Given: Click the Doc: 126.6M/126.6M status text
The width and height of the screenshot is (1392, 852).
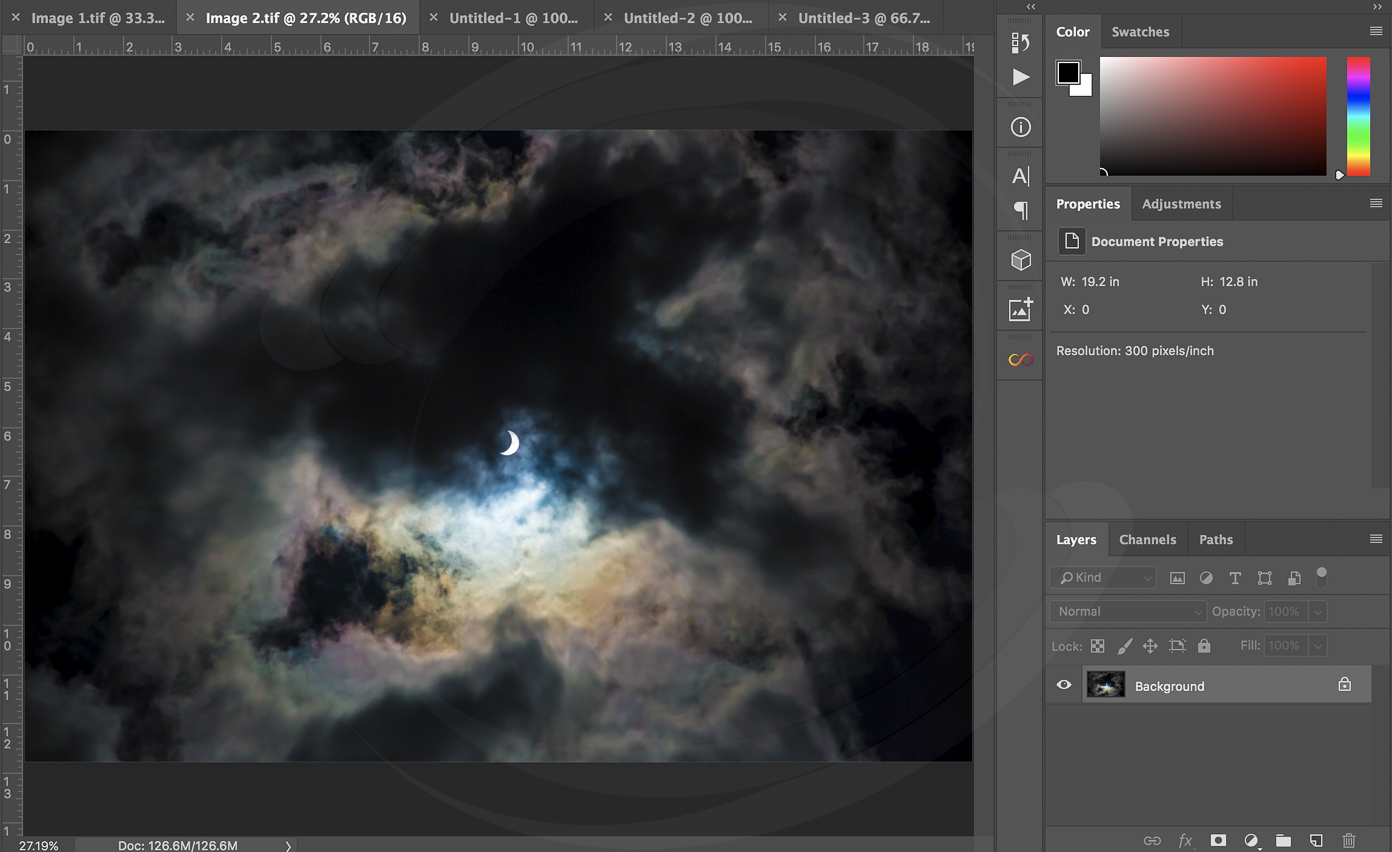Looking at the screenshot, I should pos(178,846).
